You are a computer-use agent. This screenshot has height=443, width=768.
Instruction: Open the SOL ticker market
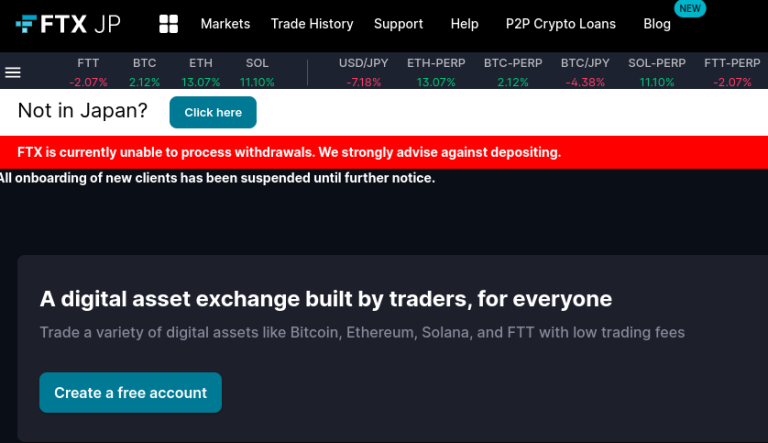[257, 72]
